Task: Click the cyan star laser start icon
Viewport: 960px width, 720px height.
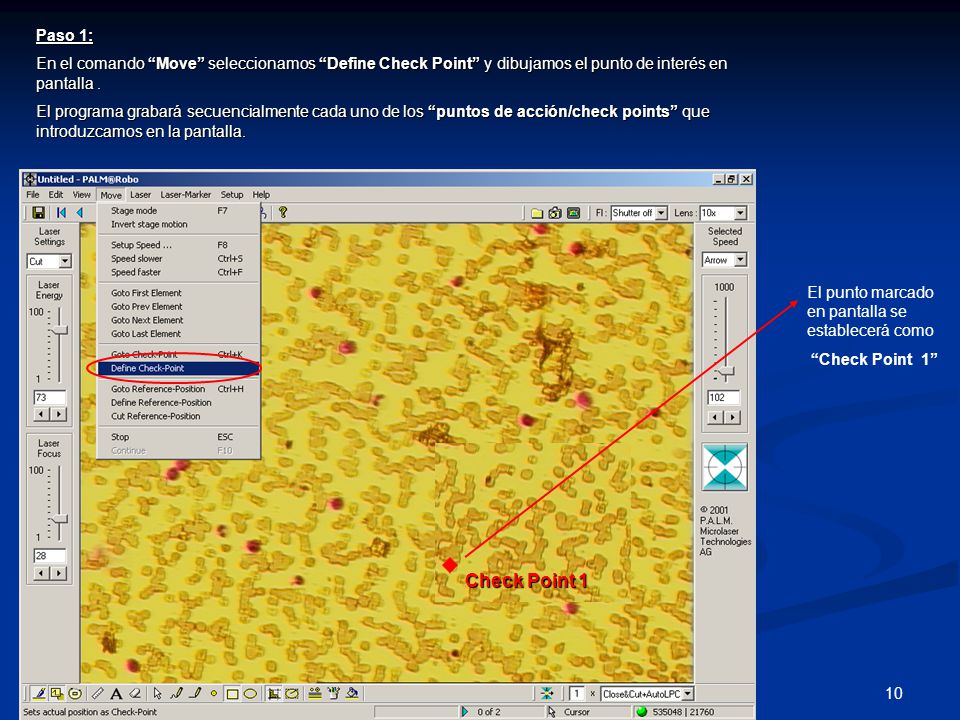Action: click(547, 694)
